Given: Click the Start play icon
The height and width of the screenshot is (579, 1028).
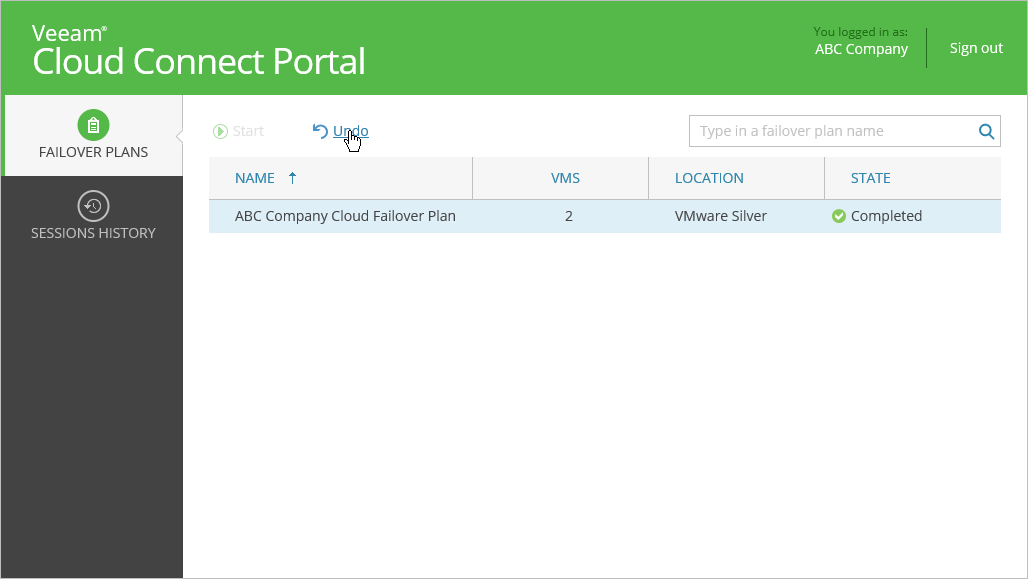Looking at the screenshot, I should click(220, 131).
